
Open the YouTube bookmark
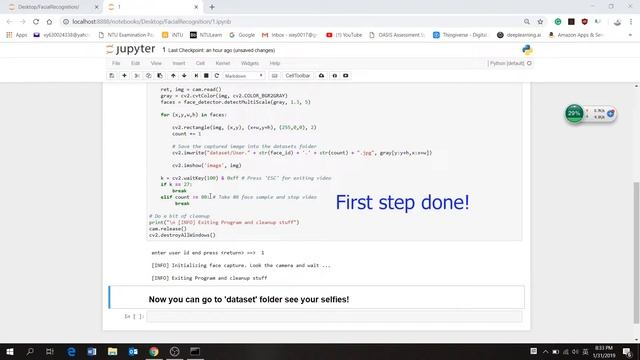(344, 35)
